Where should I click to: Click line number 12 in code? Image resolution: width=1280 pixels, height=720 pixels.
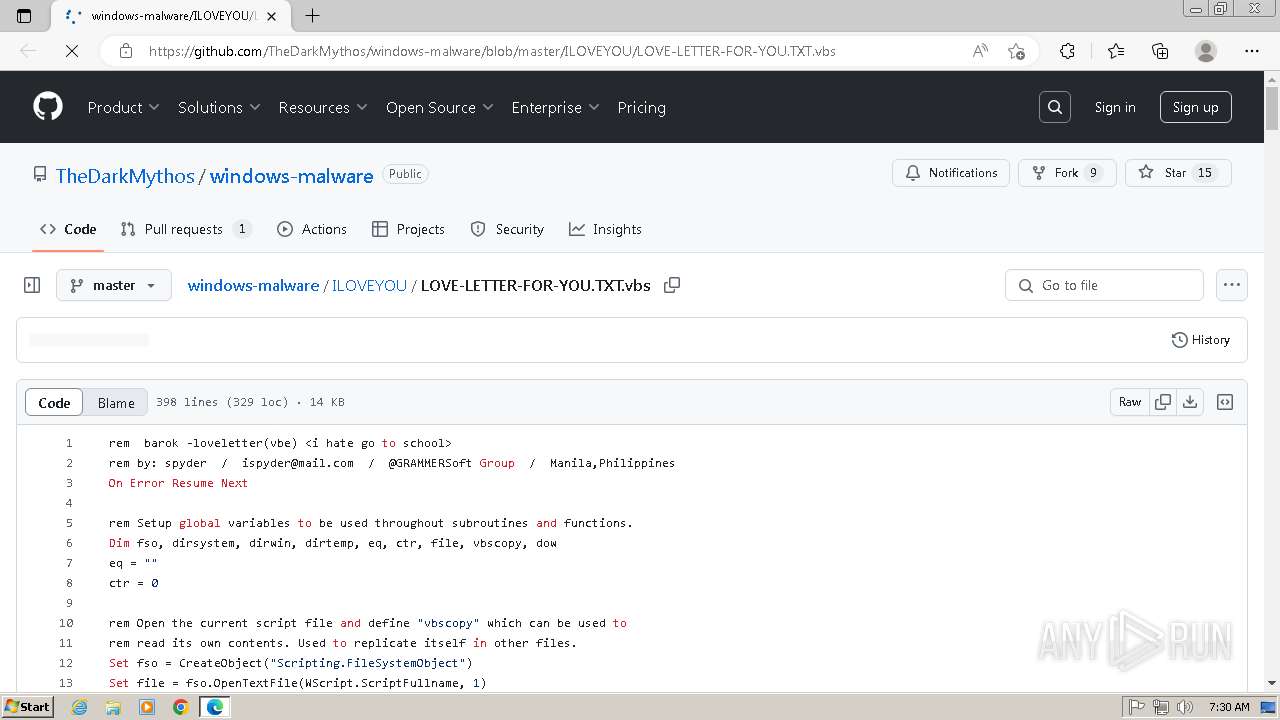tap(66, 663)
